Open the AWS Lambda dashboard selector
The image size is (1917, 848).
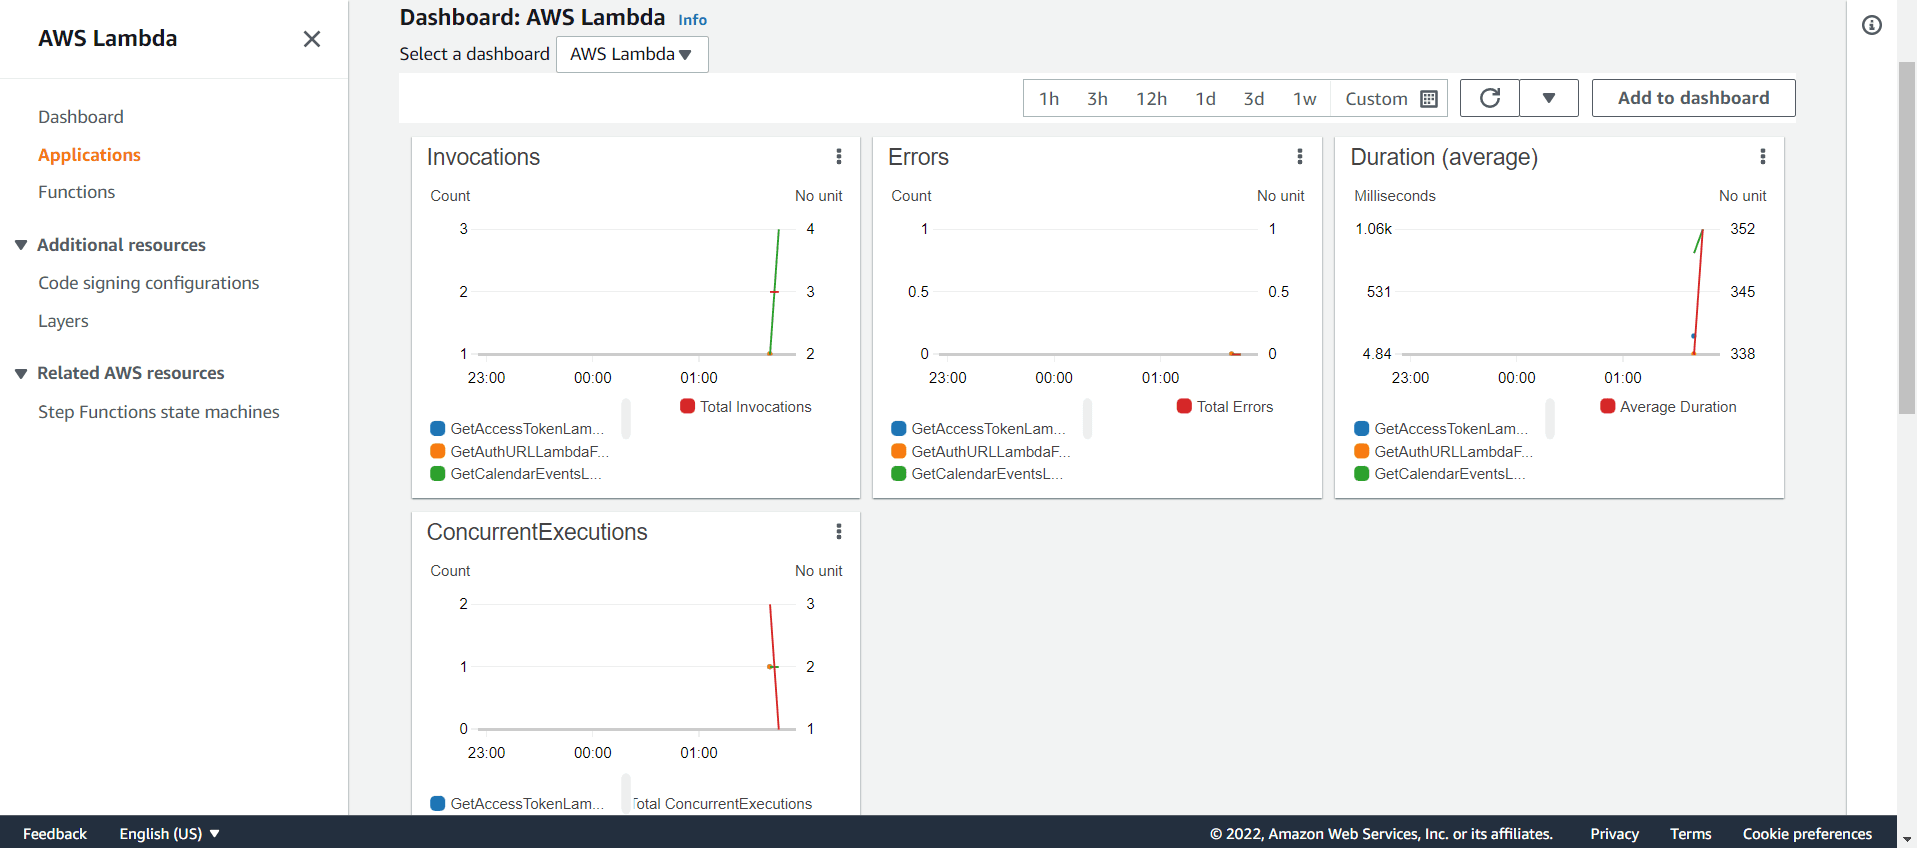[632, 55]
